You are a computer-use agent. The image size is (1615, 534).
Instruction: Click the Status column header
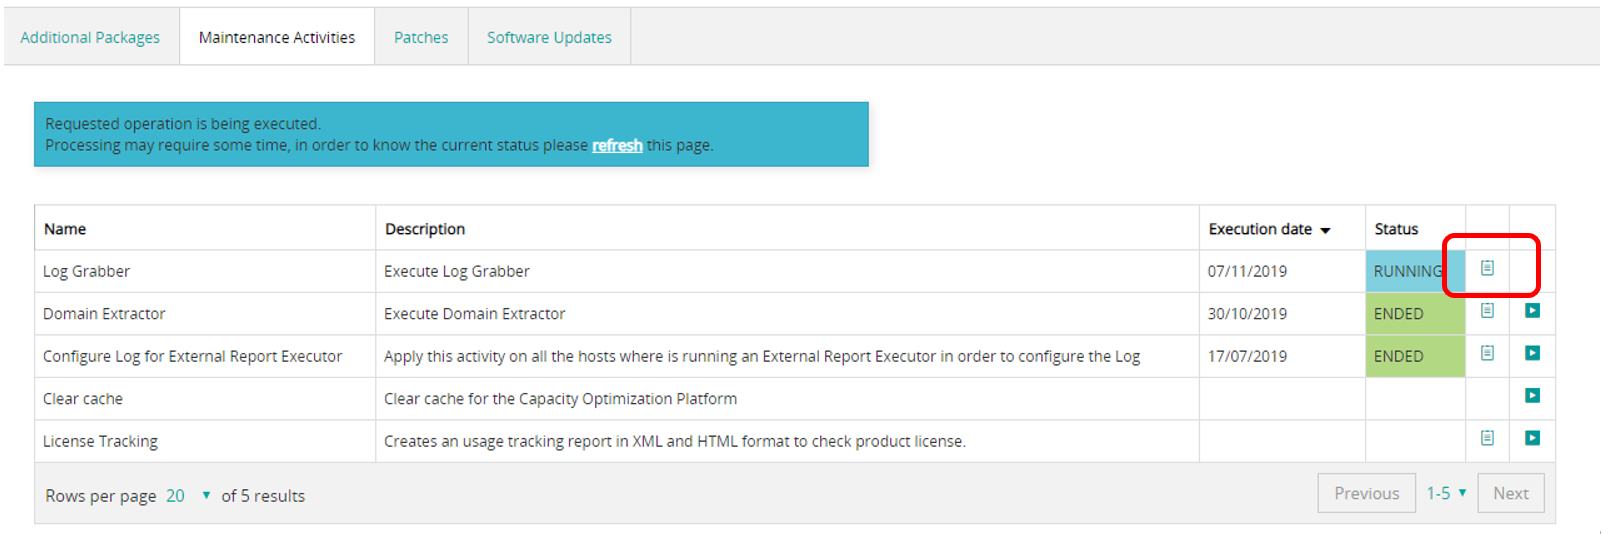pos(1396,229)
